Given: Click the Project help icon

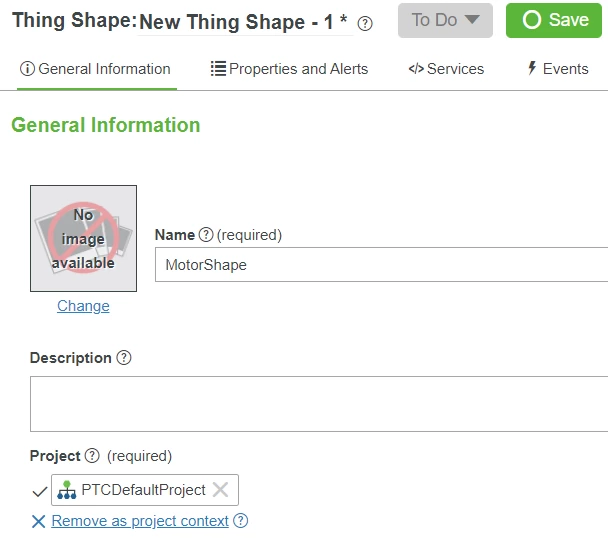Looking at the screenshot, I should coord(92,456).
